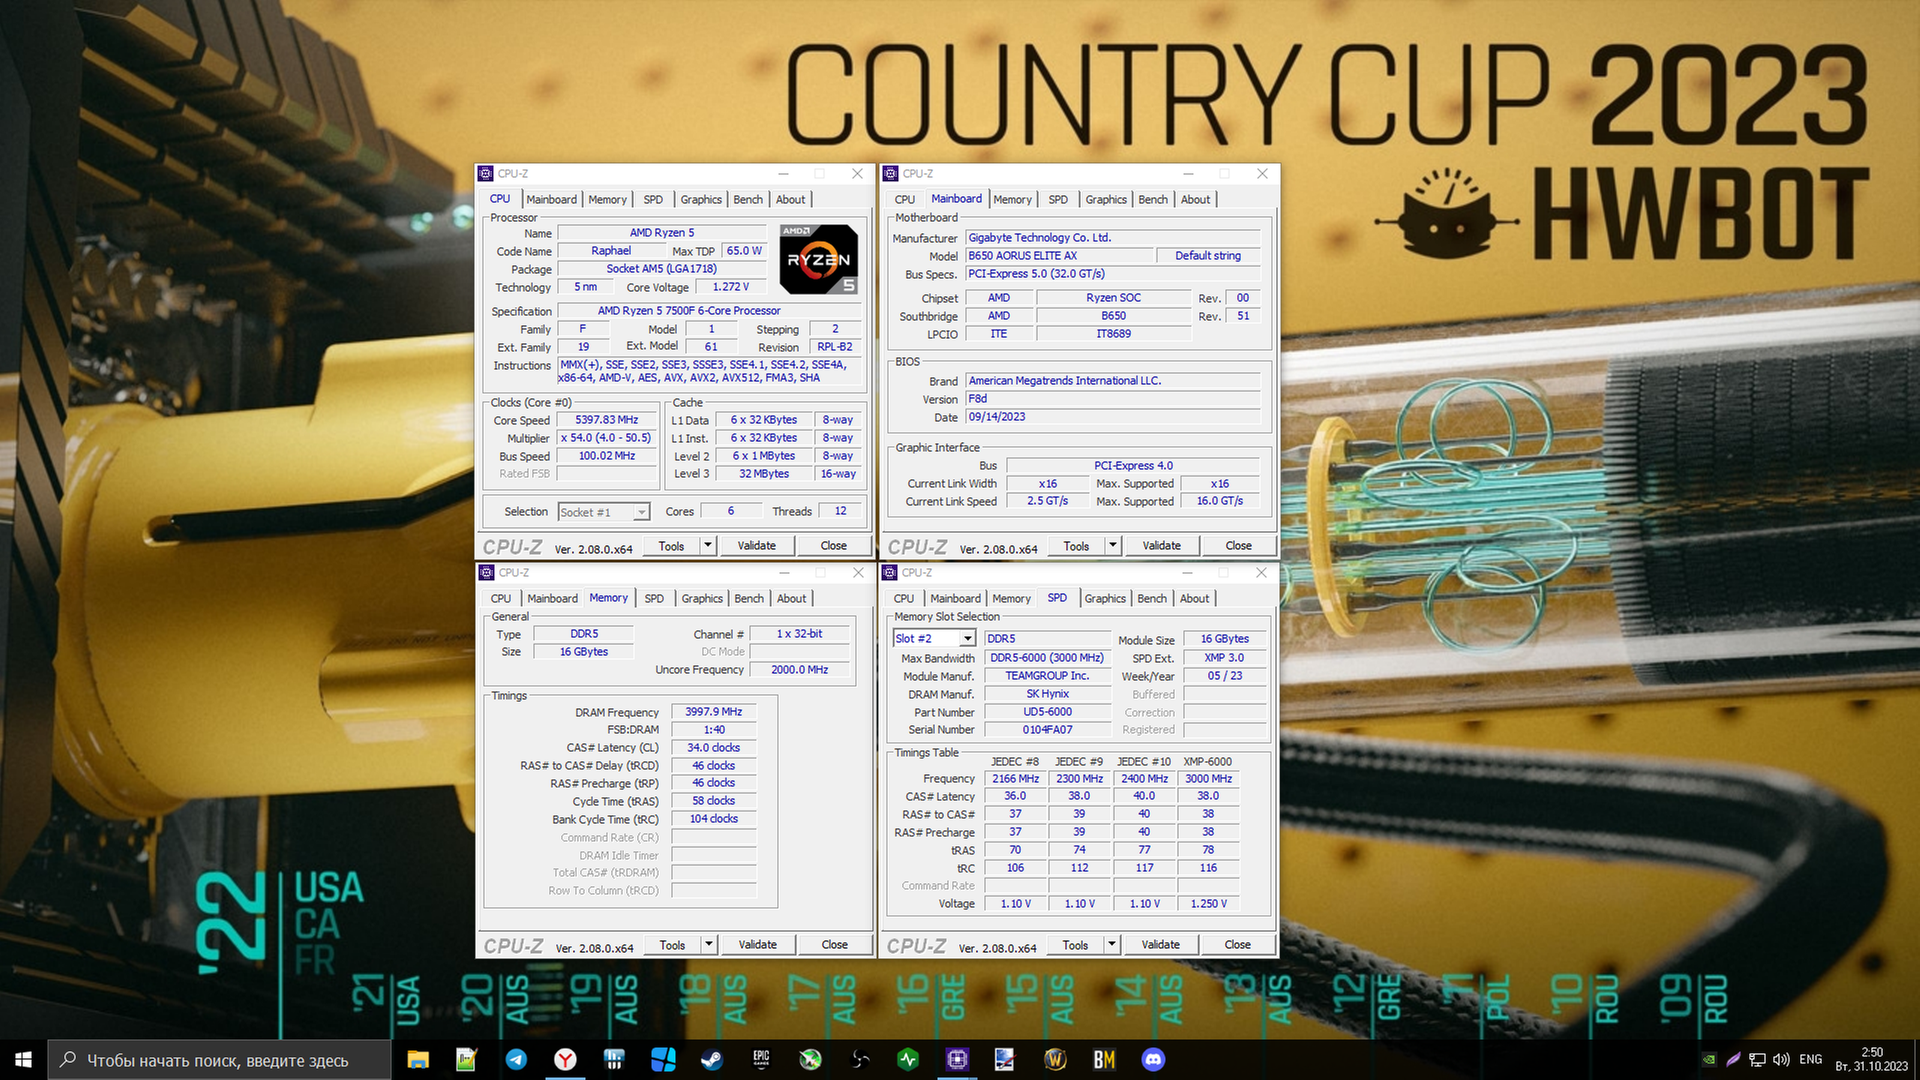Click CPU-Z title icon in SPD window

(890, 572)
